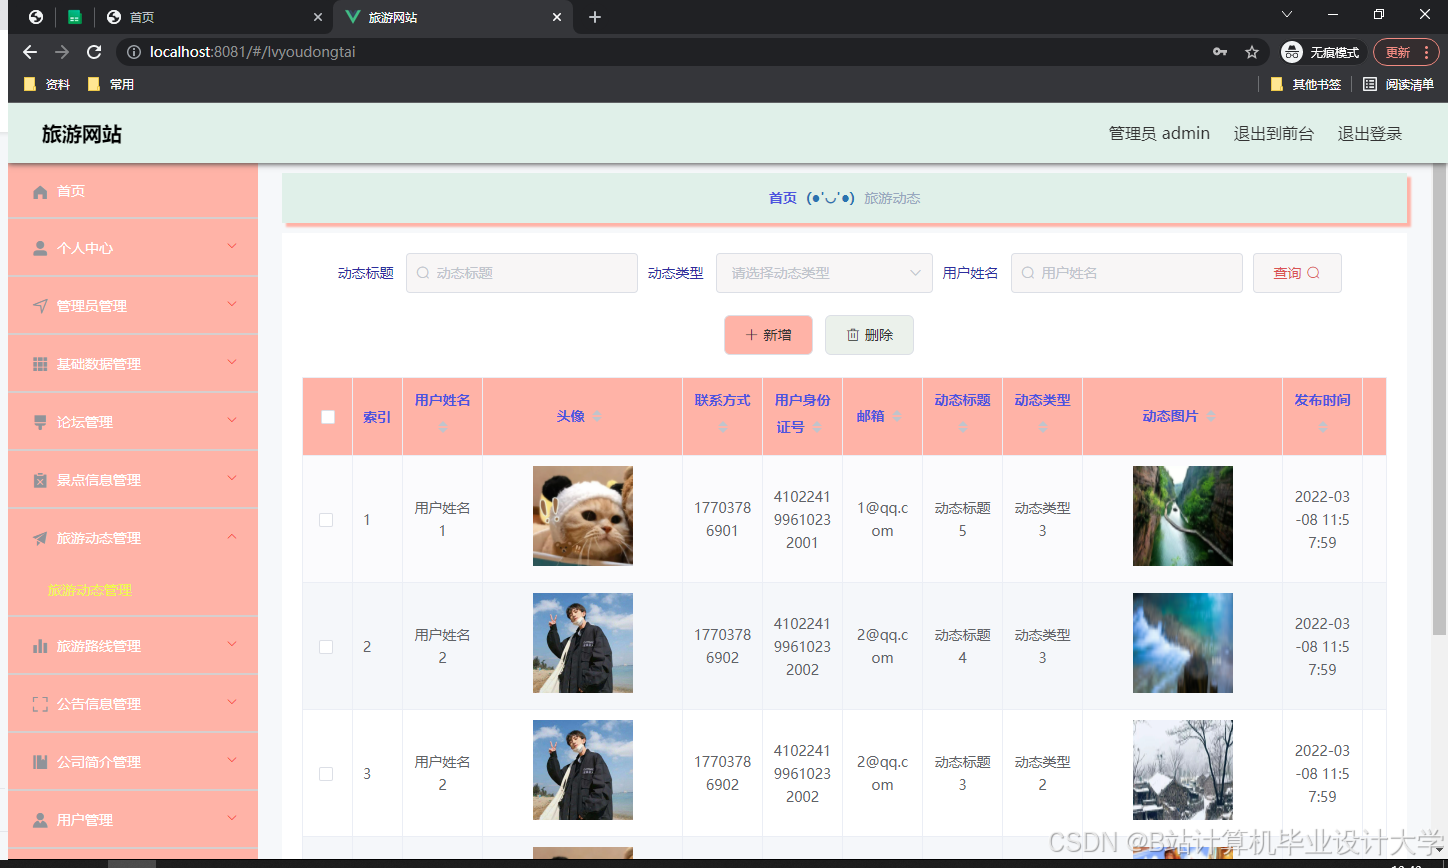Image resolution: width=1448 pixels, height=868 pixels.
Task: Open the 其他书签 bookmarks folder
Action: [1306, 84]
